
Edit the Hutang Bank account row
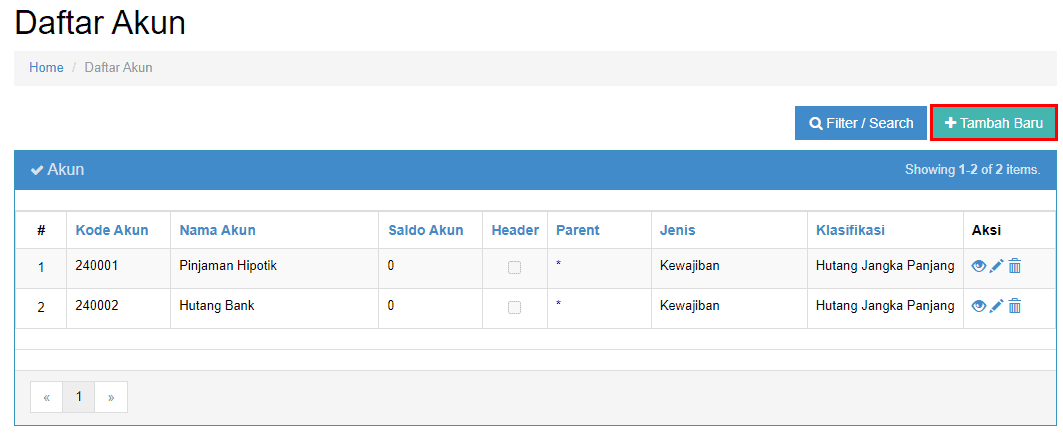(996, 306)
